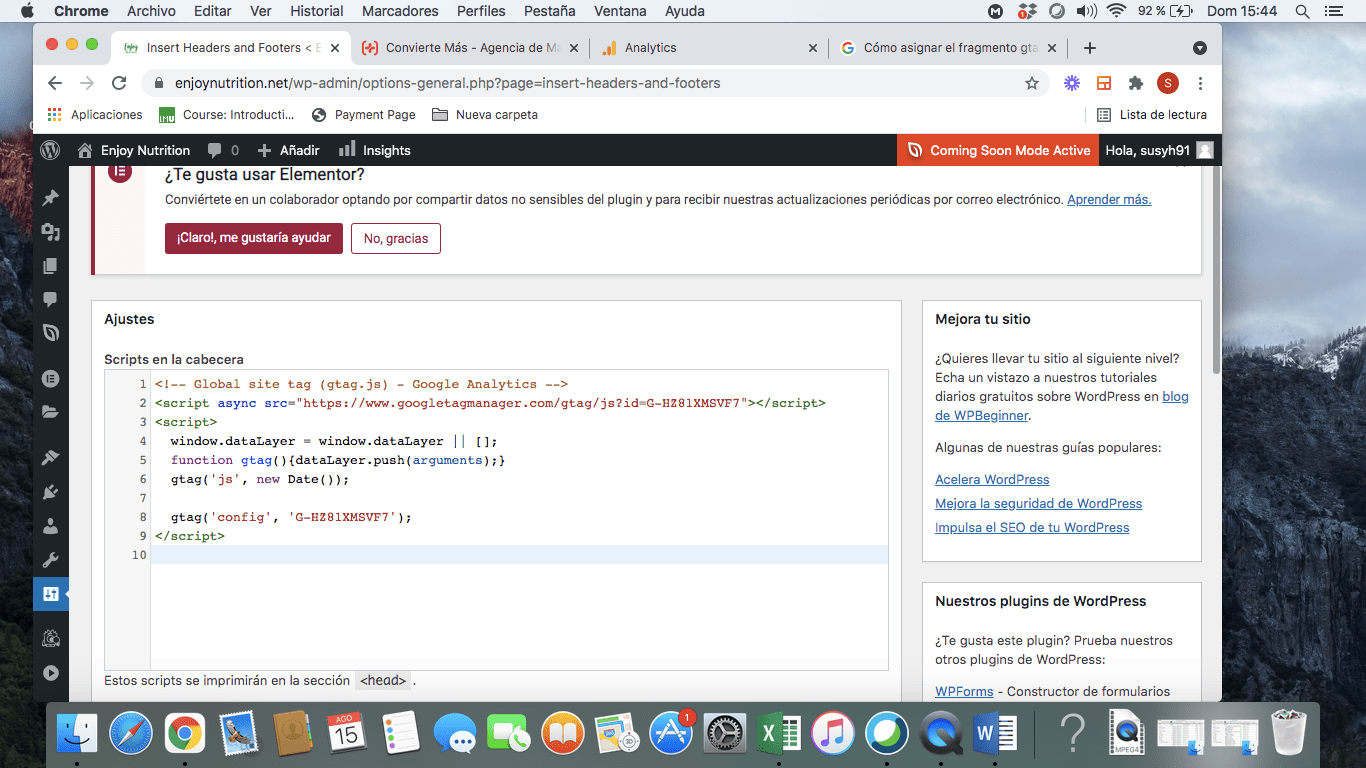Image resolution: width=1366 pixels, height=768 pixels.
Task: Click orange layout extension icon
Action: point(1104,83)
